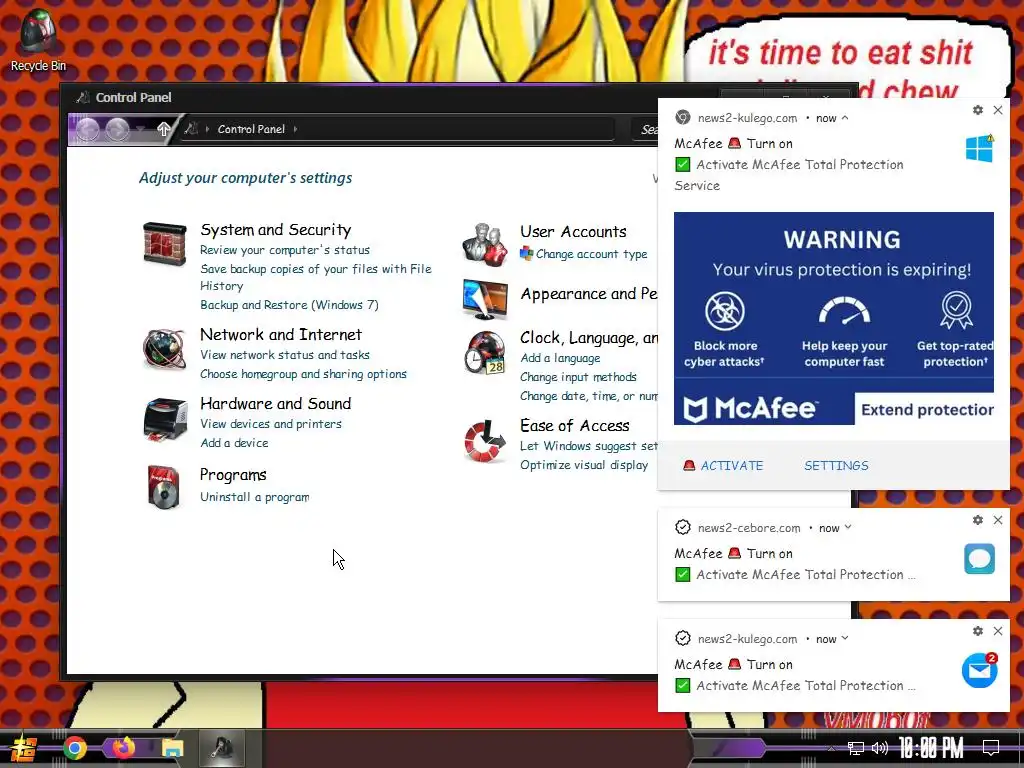Screen dimensions: 1024x768
Task: Open the Start menu button
Action: click(24, 748)
